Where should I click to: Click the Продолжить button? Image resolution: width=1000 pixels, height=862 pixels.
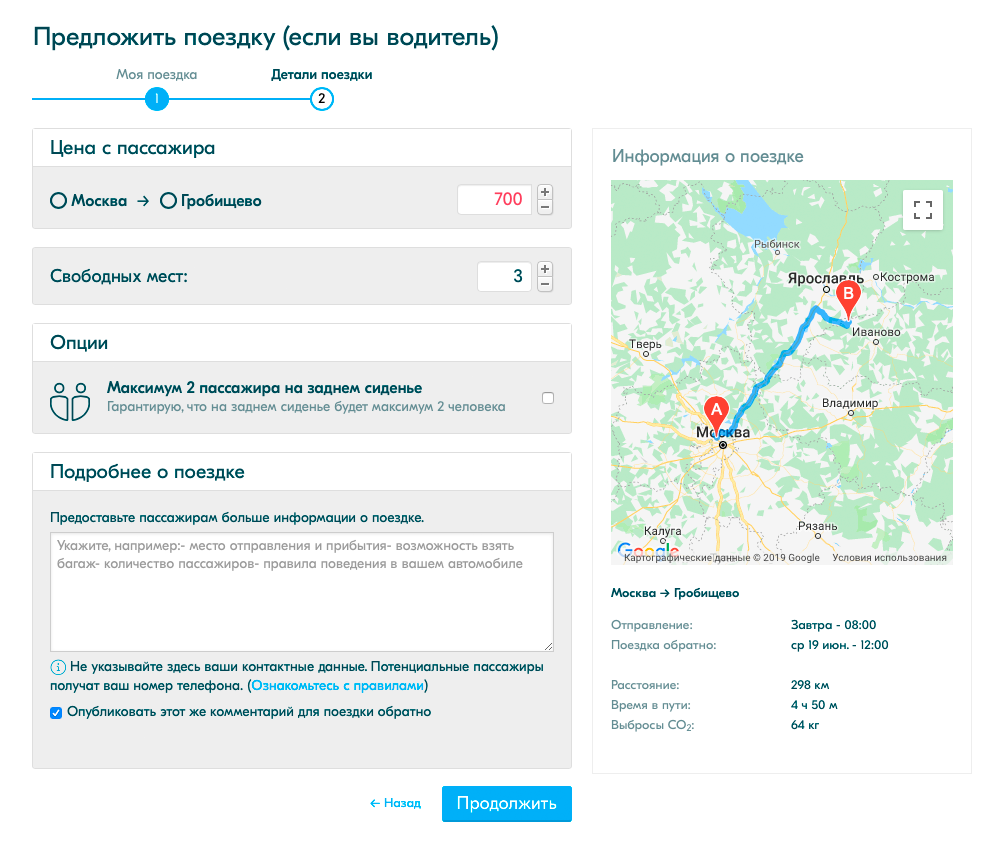pos(506,803)
